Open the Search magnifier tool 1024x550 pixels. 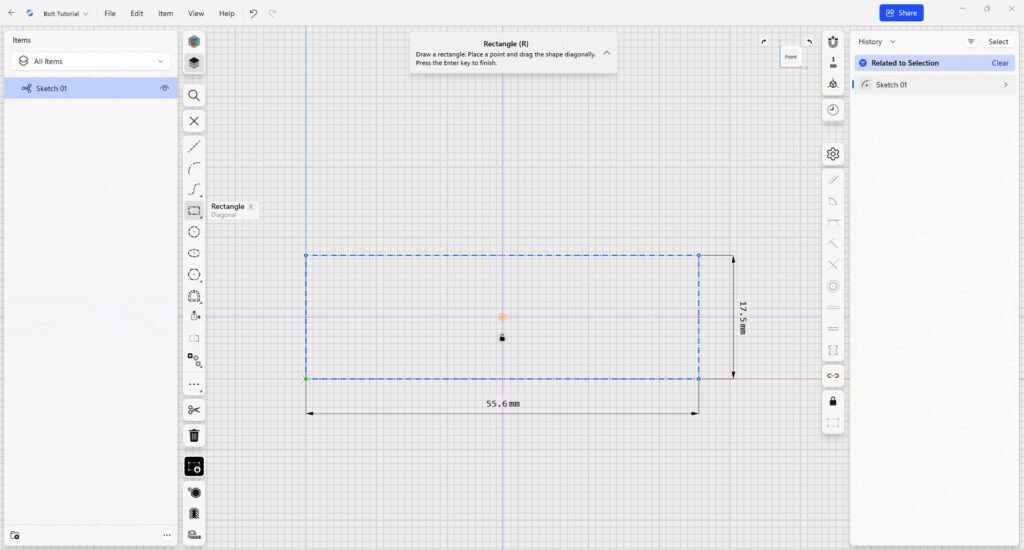194,95
